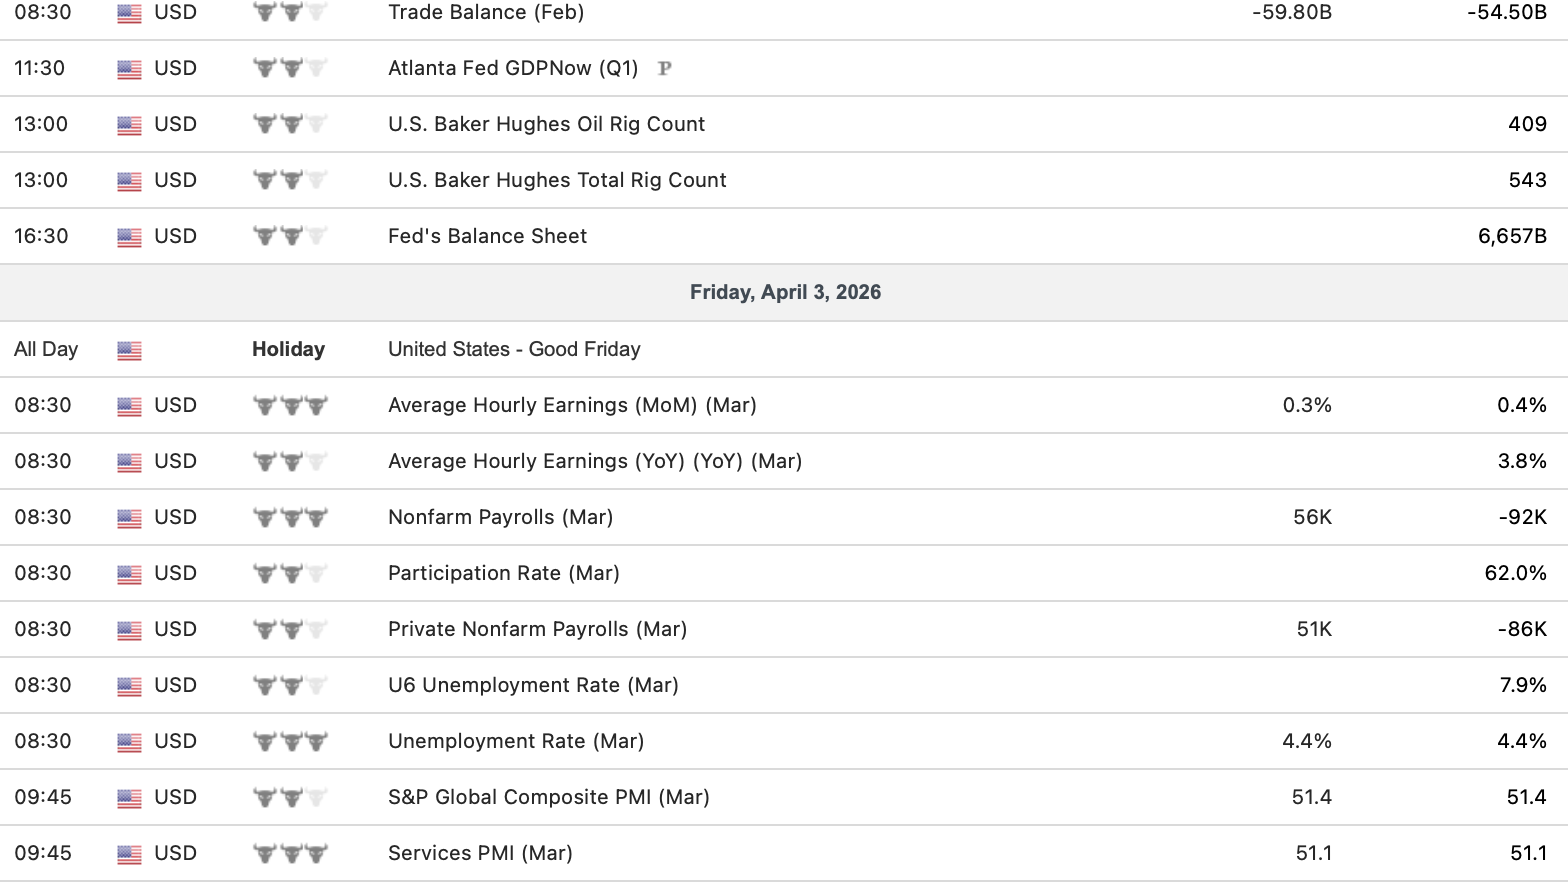
Task: Click bull icons for Average Hourly Earnings (MoM)
Action: [x=290, y=406]
